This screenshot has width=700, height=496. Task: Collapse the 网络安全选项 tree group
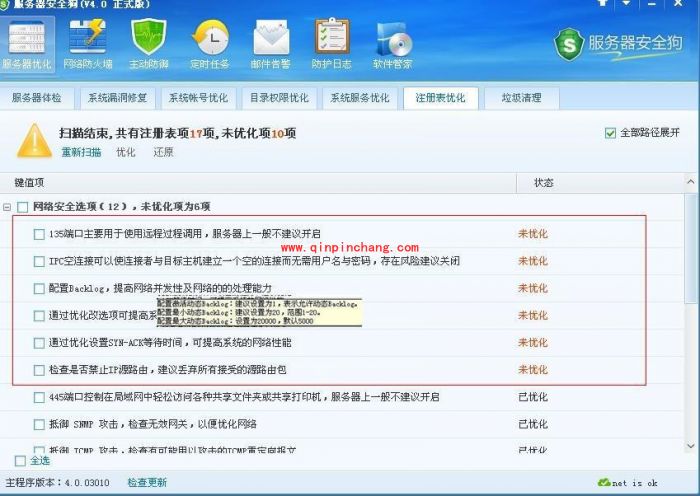coord(7,207)
